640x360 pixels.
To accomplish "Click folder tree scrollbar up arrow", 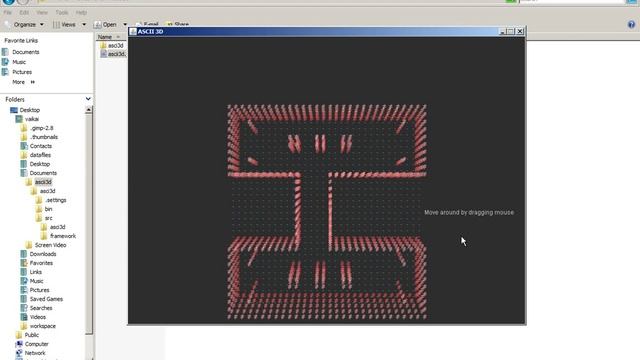I will pos(88,110).
